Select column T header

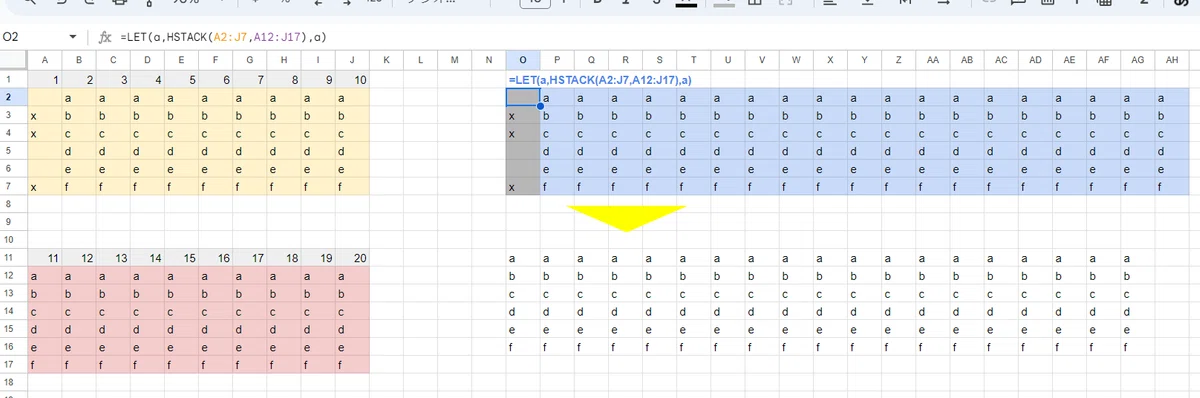(694, 61)
